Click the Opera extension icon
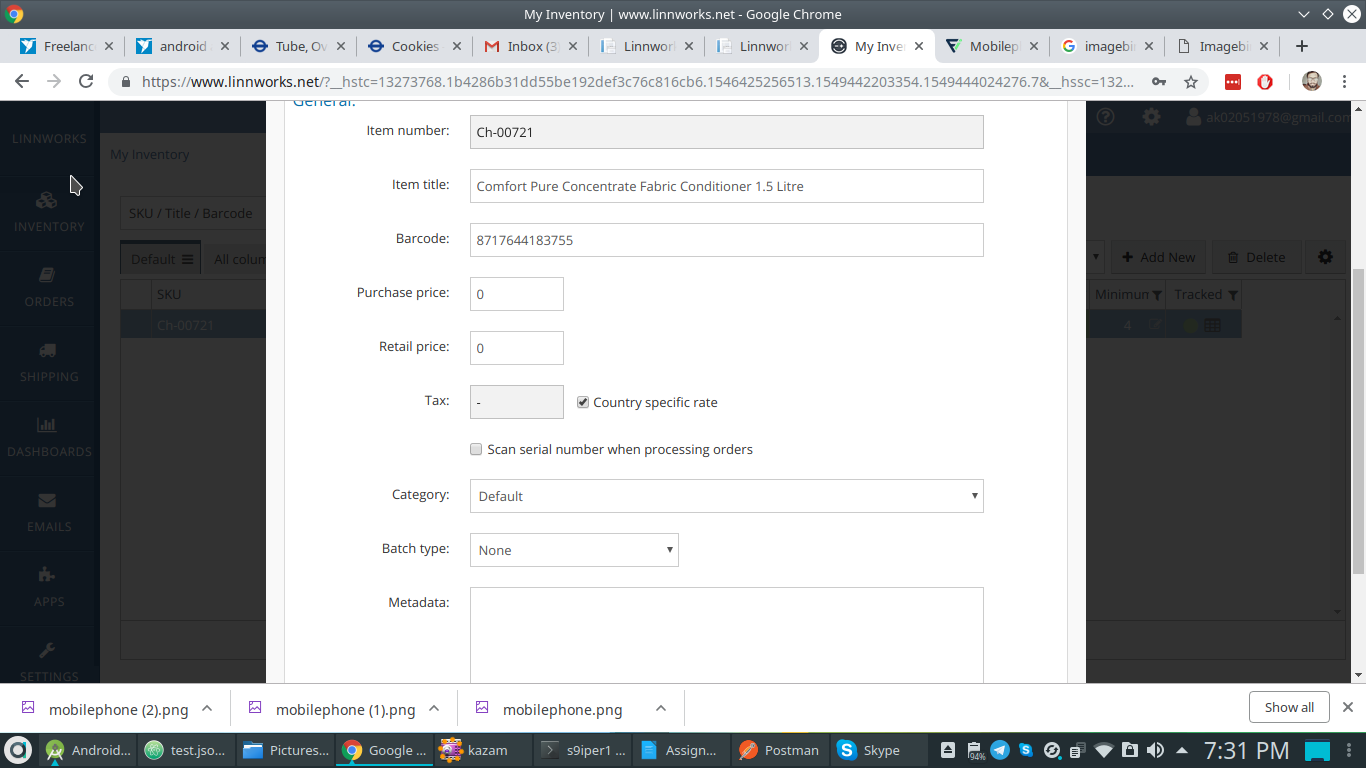The height and width of the screenshot is (768, 1366). [x=1265, y=82]
